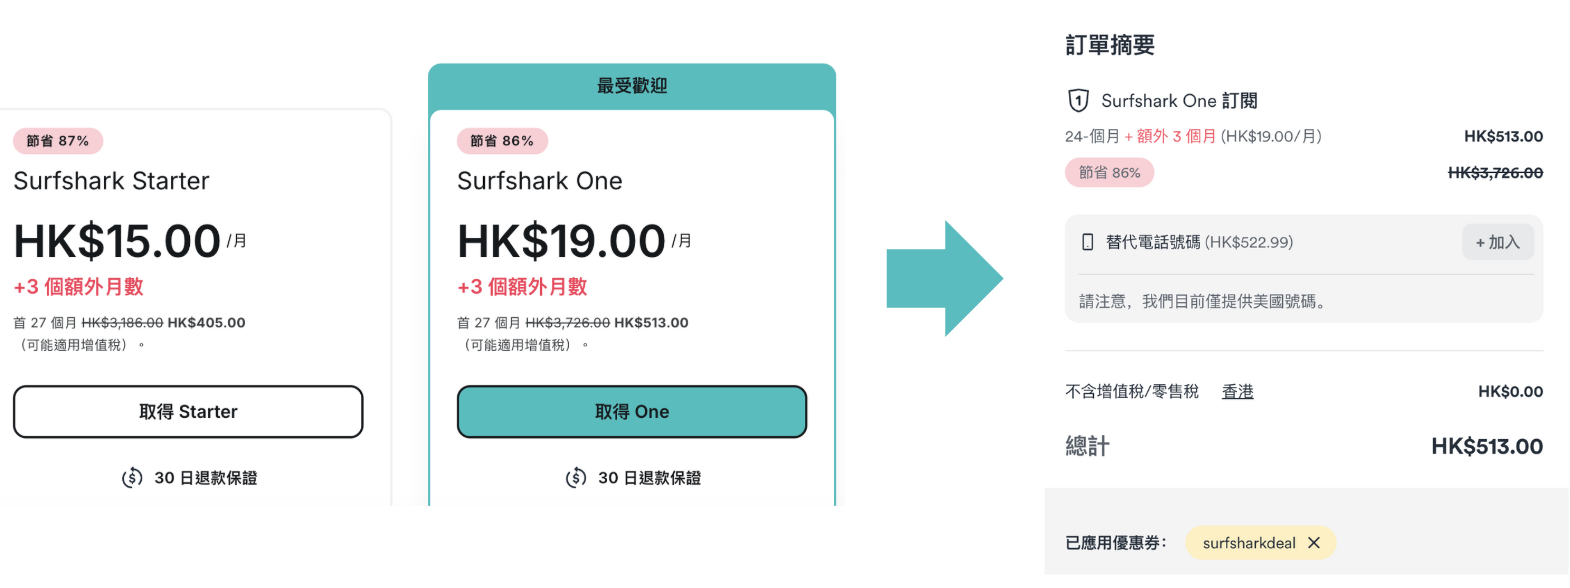Click the 總計 HK$513.00 total amount
This screenshot has height=588, width=1570.
point(1486,447)
